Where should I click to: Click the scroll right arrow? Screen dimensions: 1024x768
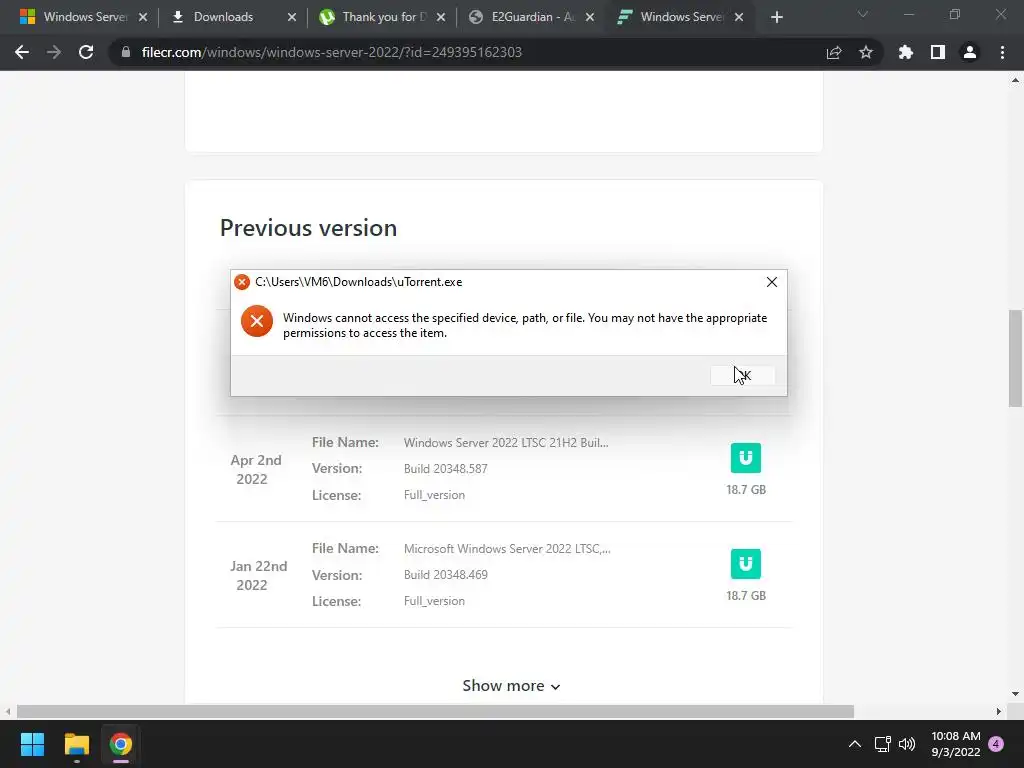coord(999,711)
